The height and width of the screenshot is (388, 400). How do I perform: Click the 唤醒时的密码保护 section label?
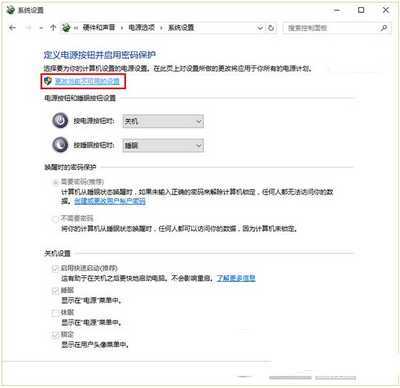[70, 167]
